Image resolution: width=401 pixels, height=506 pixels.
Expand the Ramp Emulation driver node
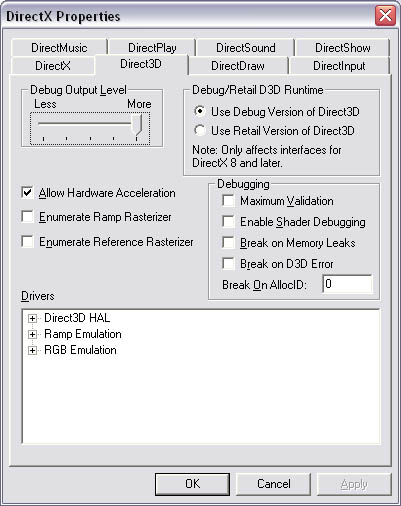[x=32, y=334]
